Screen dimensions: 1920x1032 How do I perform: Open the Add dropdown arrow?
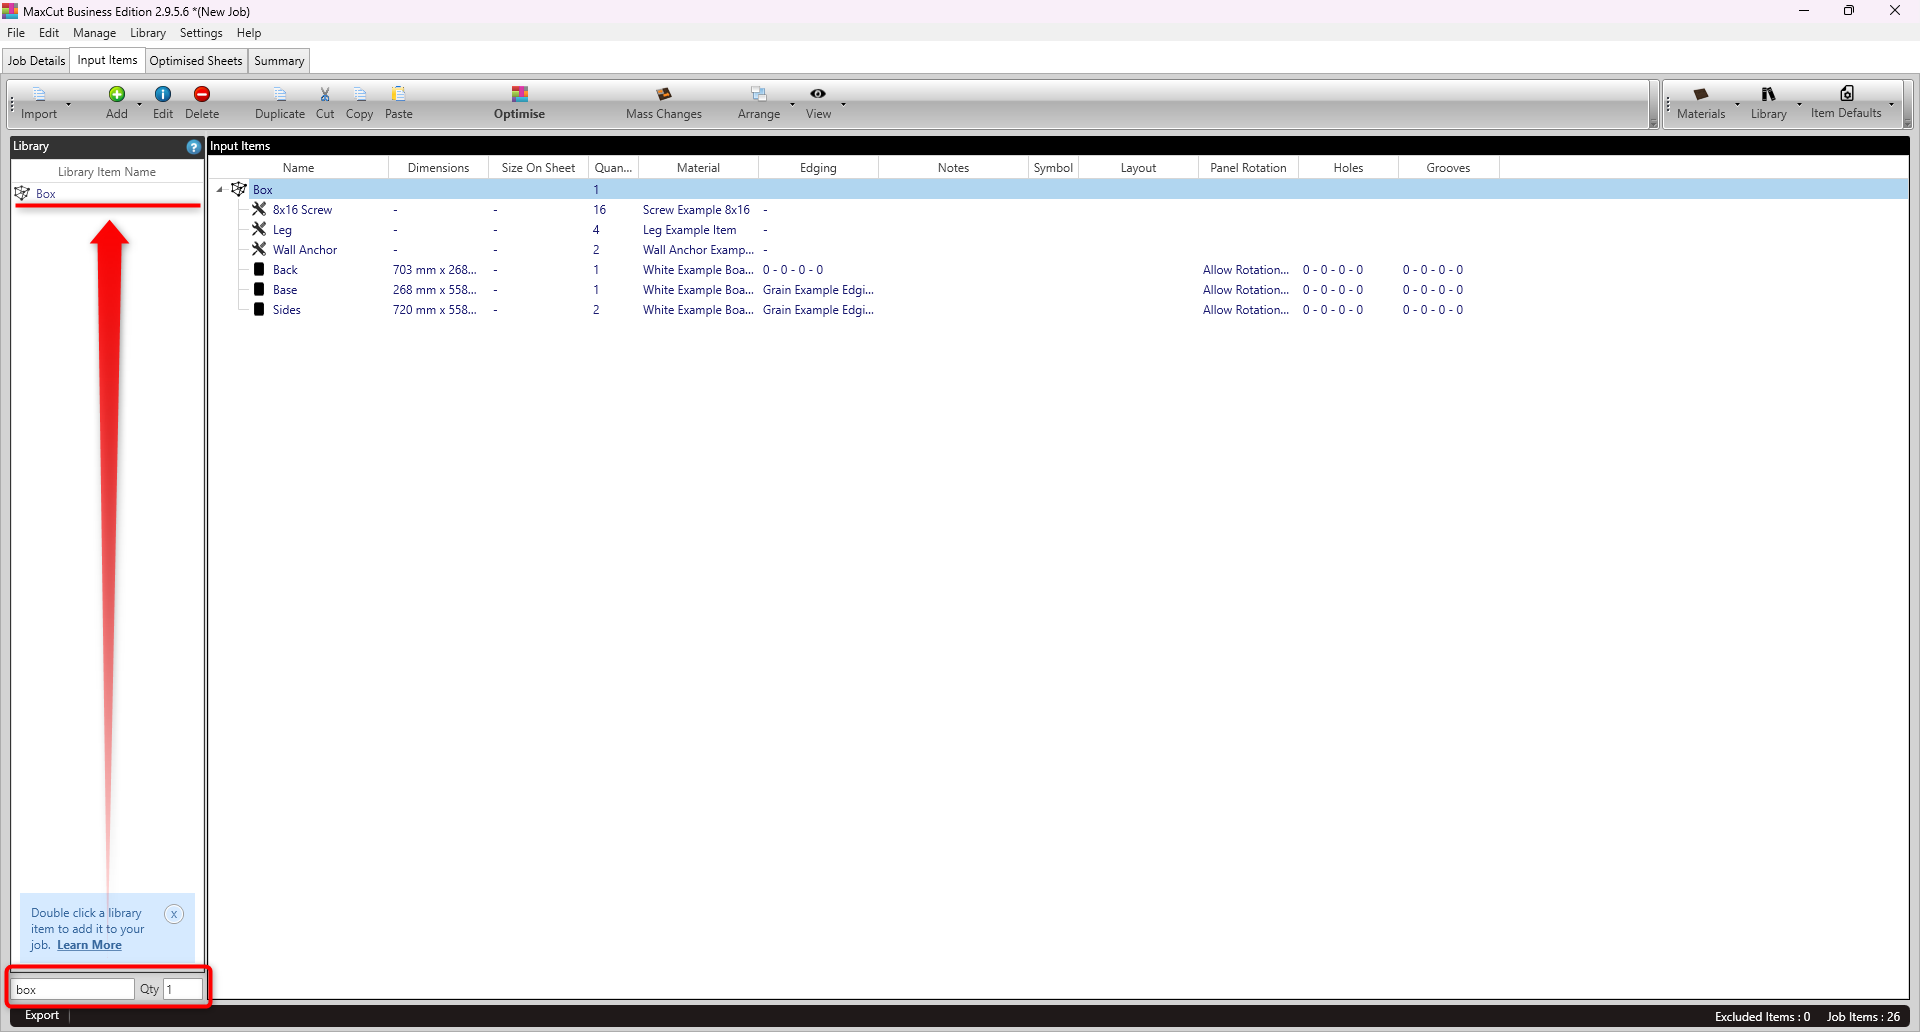click(x=139, y=104)
